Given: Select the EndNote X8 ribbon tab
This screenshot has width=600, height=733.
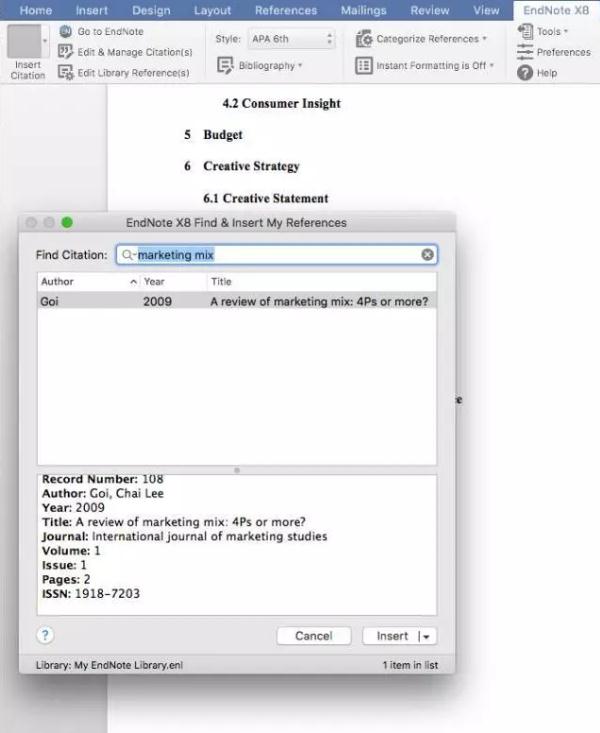Looking at the screenshot, I should pos(556,10).
